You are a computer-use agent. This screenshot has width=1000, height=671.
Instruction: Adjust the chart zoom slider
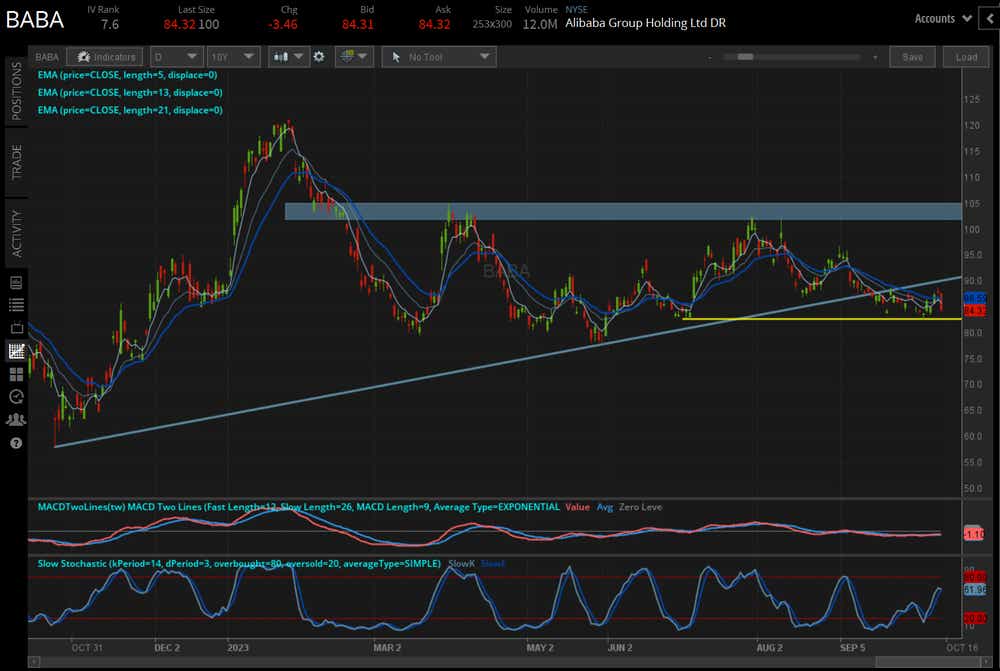(x=745, y=57)
